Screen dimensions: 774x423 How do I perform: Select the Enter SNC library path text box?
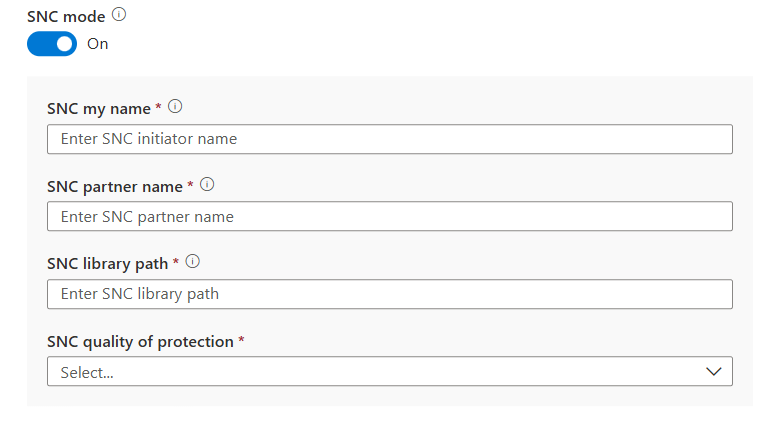389,294
